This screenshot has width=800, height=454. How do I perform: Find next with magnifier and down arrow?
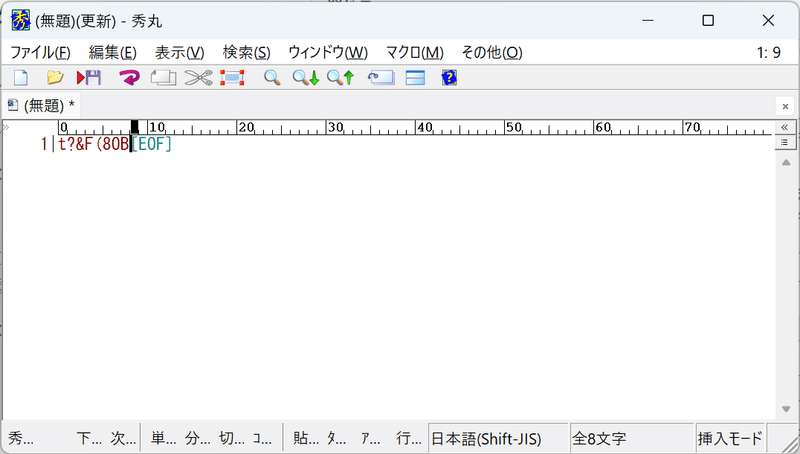306,78
